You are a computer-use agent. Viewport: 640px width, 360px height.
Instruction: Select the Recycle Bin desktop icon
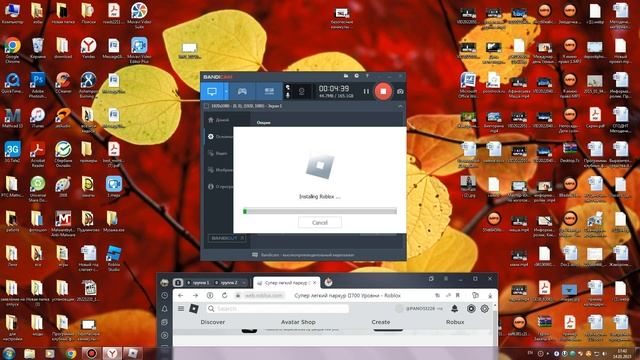coord(38,48)
